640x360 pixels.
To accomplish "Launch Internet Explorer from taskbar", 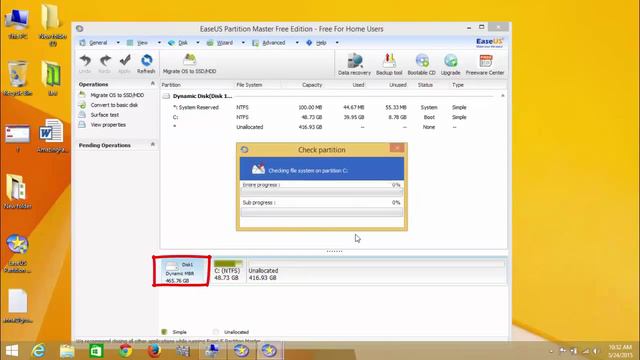I will pyautogui.click(x=38, y=351).
